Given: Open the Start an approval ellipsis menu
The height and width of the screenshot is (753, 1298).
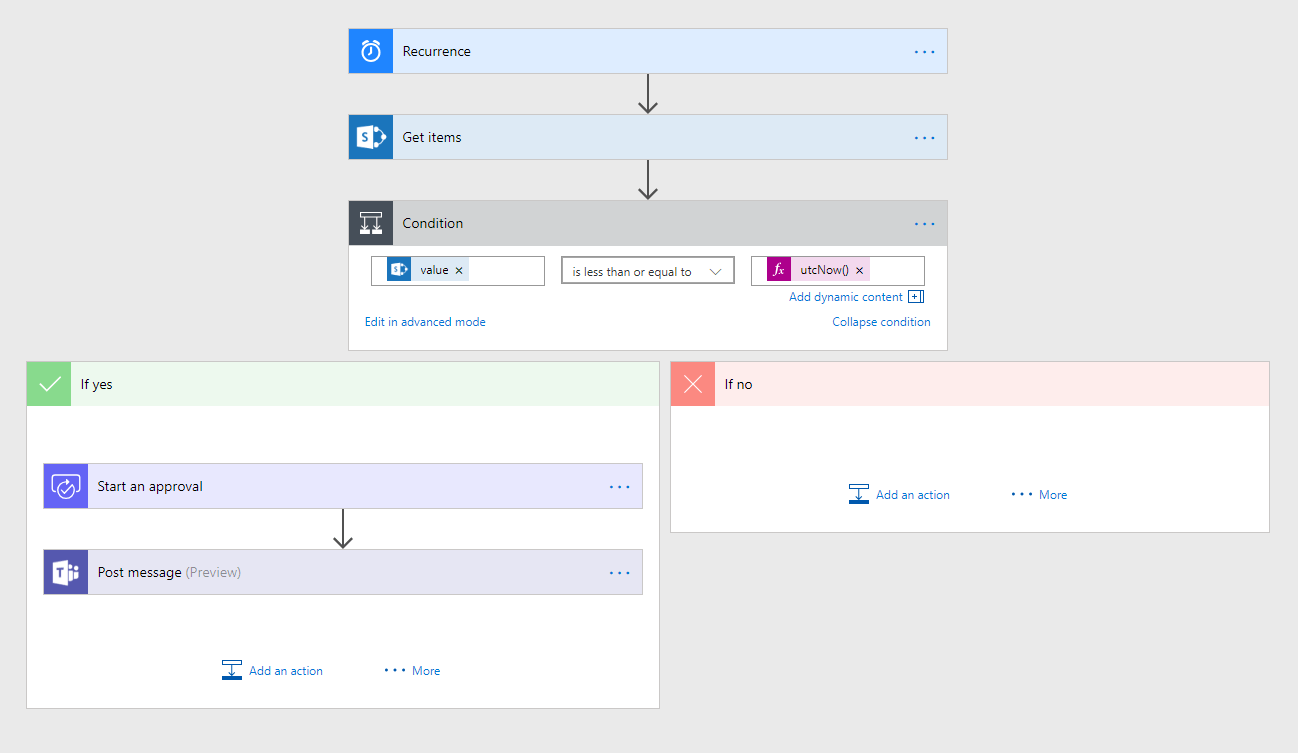Looking at the screenshot, I should (x=620, y=487).
